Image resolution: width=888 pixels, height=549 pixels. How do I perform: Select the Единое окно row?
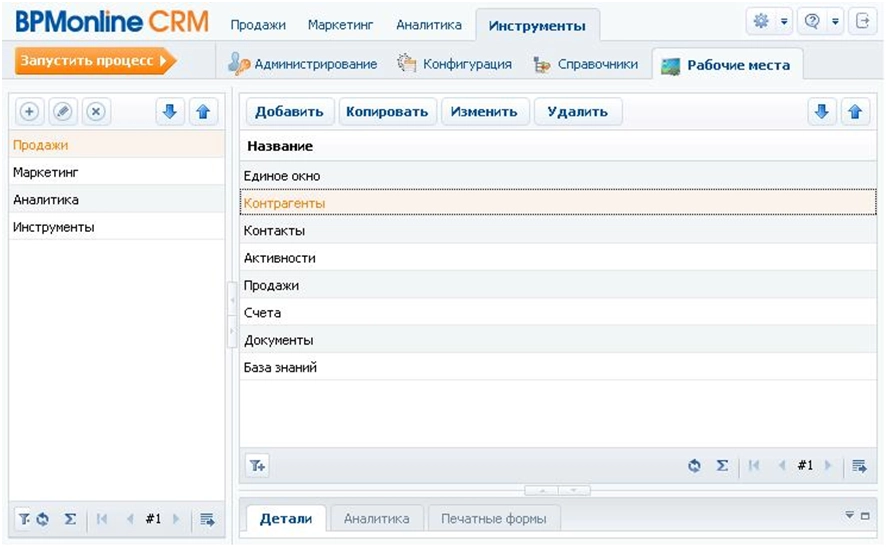click(558, 176)
